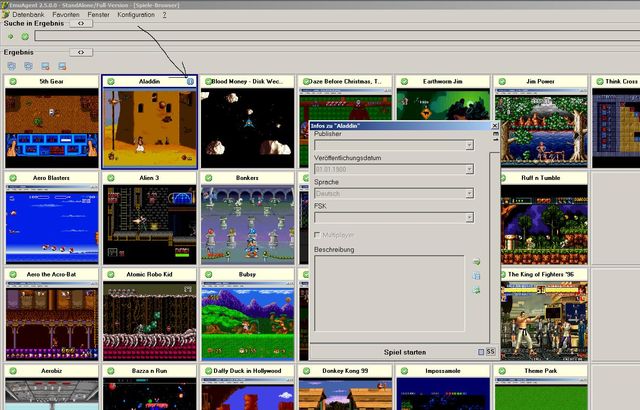Click the Earthworm Jim title
Image resolution: width=640 pixels, height=410 pixels.
[x=443, y=82]
